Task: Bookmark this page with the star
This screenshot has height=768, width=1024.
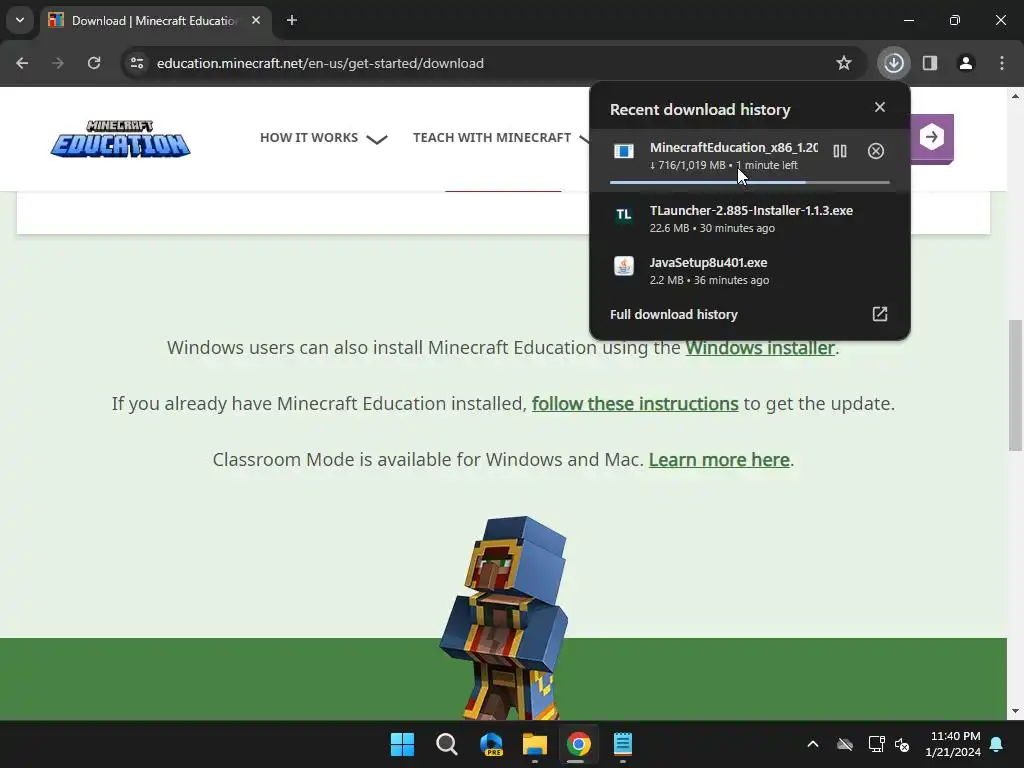Action: (844, 63)
